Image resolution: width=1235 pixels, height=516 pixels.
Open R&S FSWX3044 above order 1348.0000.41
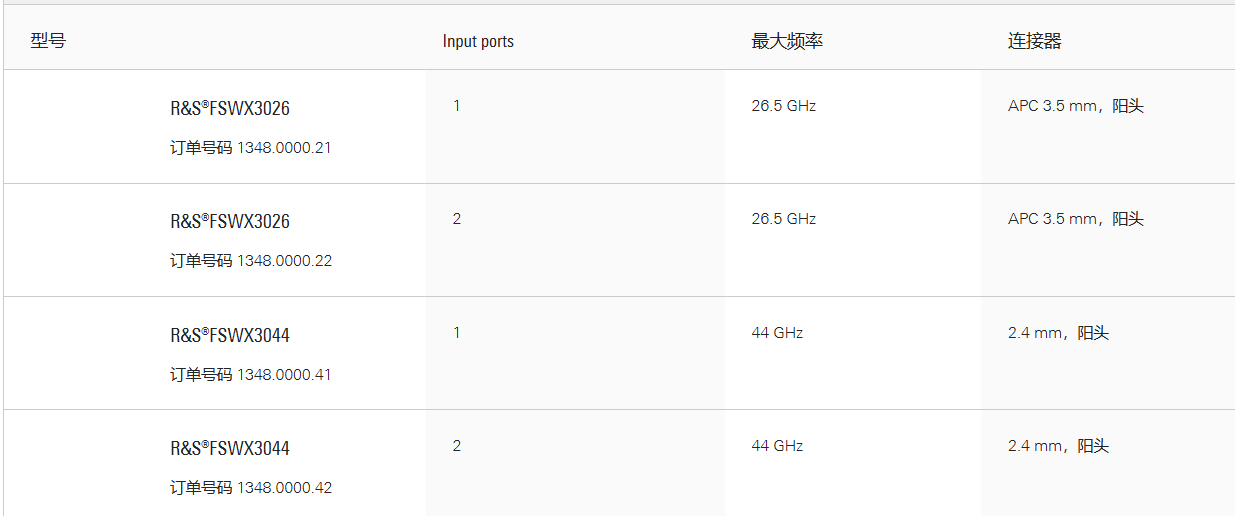230,336
